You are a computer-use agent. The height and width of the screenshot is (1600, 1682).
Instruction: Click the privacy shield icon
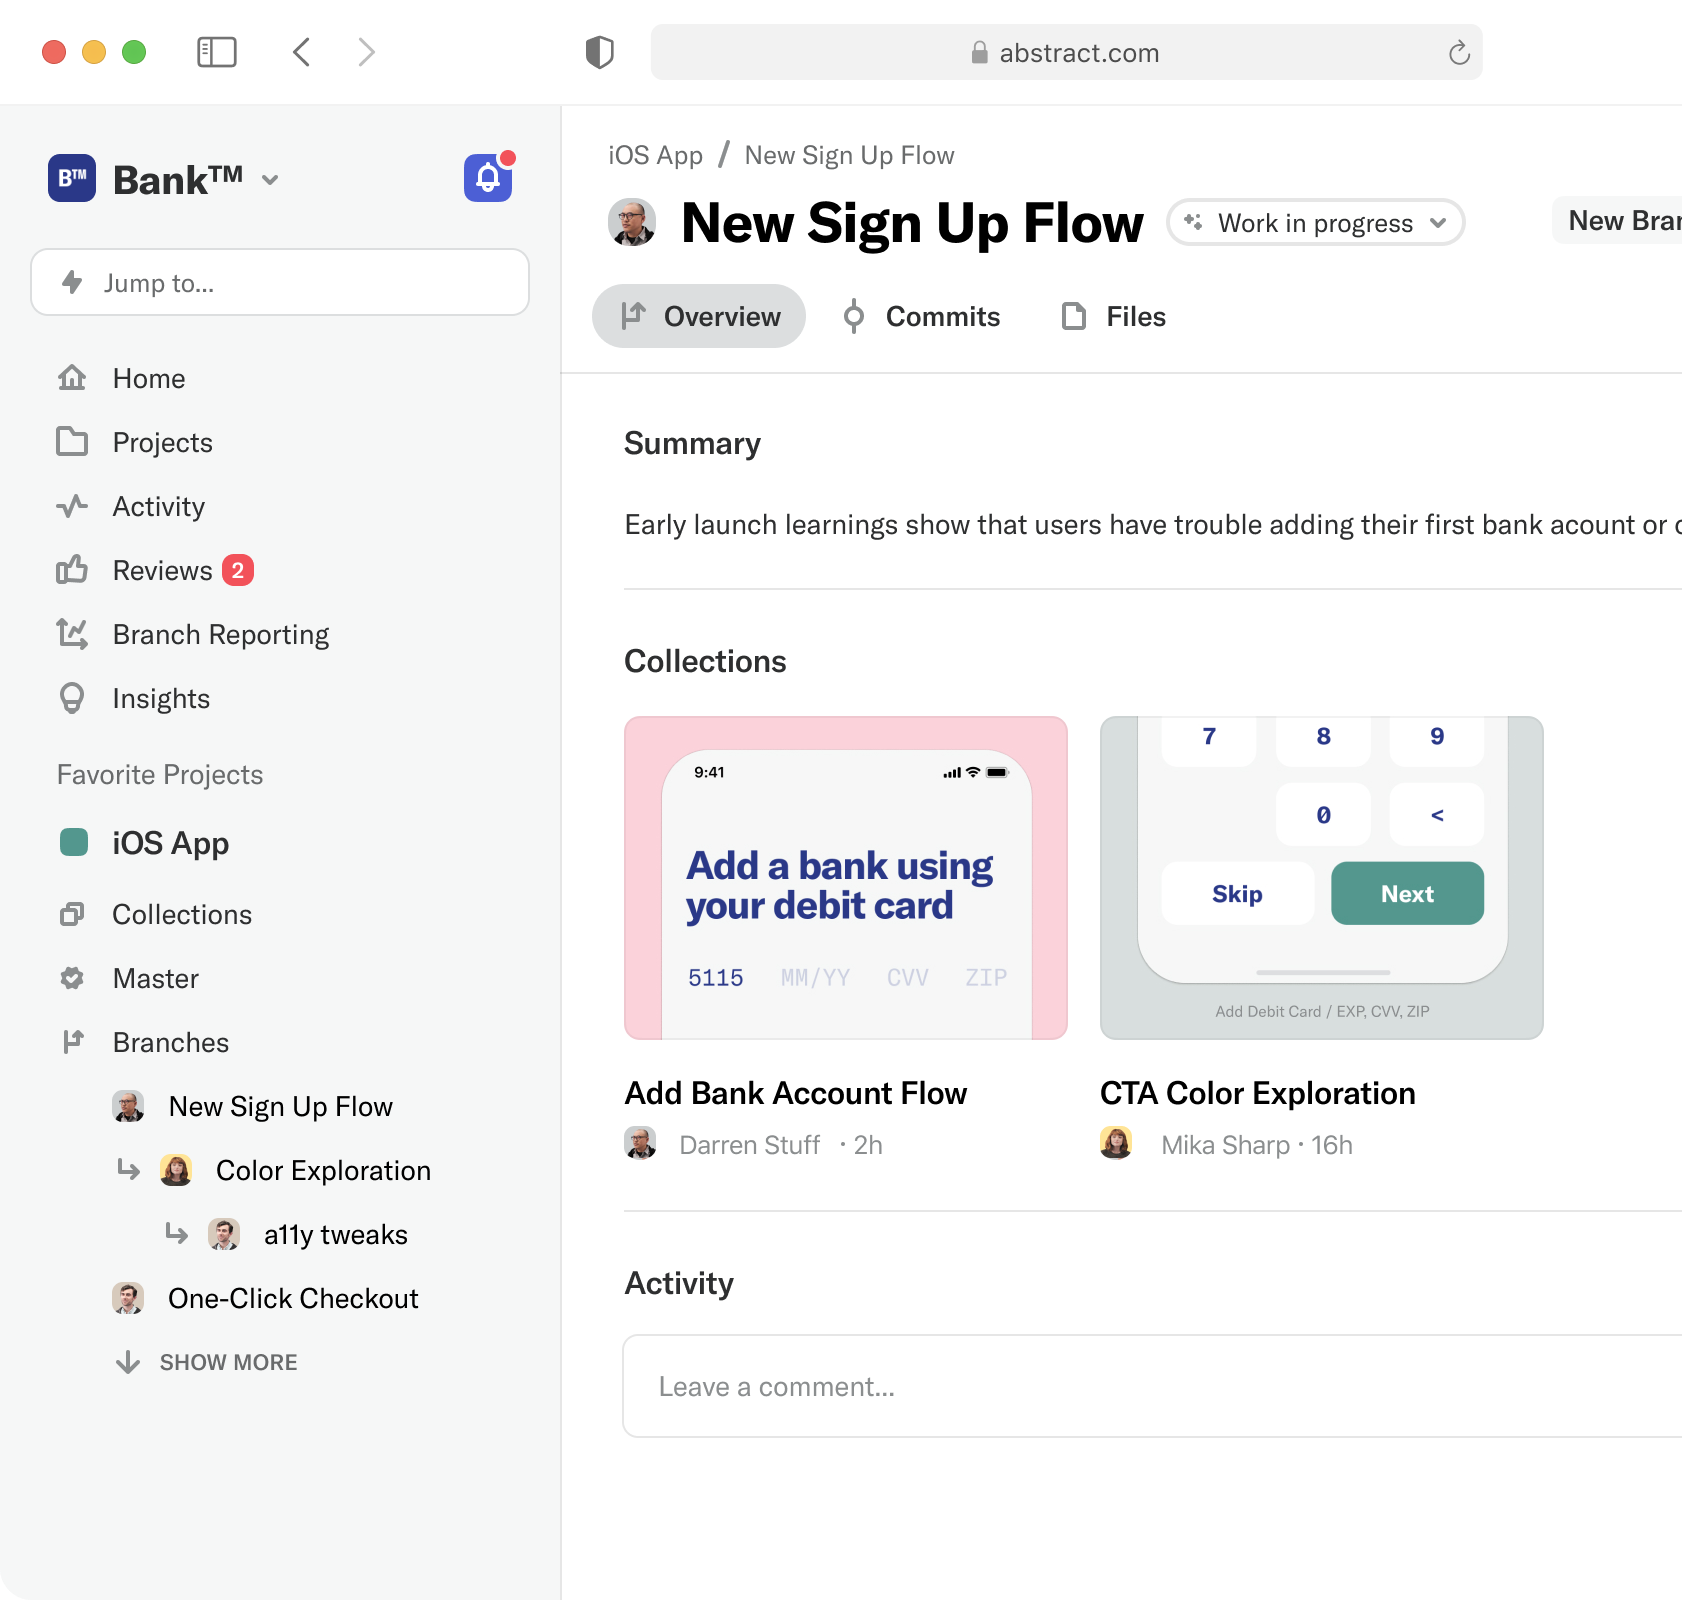coord(599,52)
